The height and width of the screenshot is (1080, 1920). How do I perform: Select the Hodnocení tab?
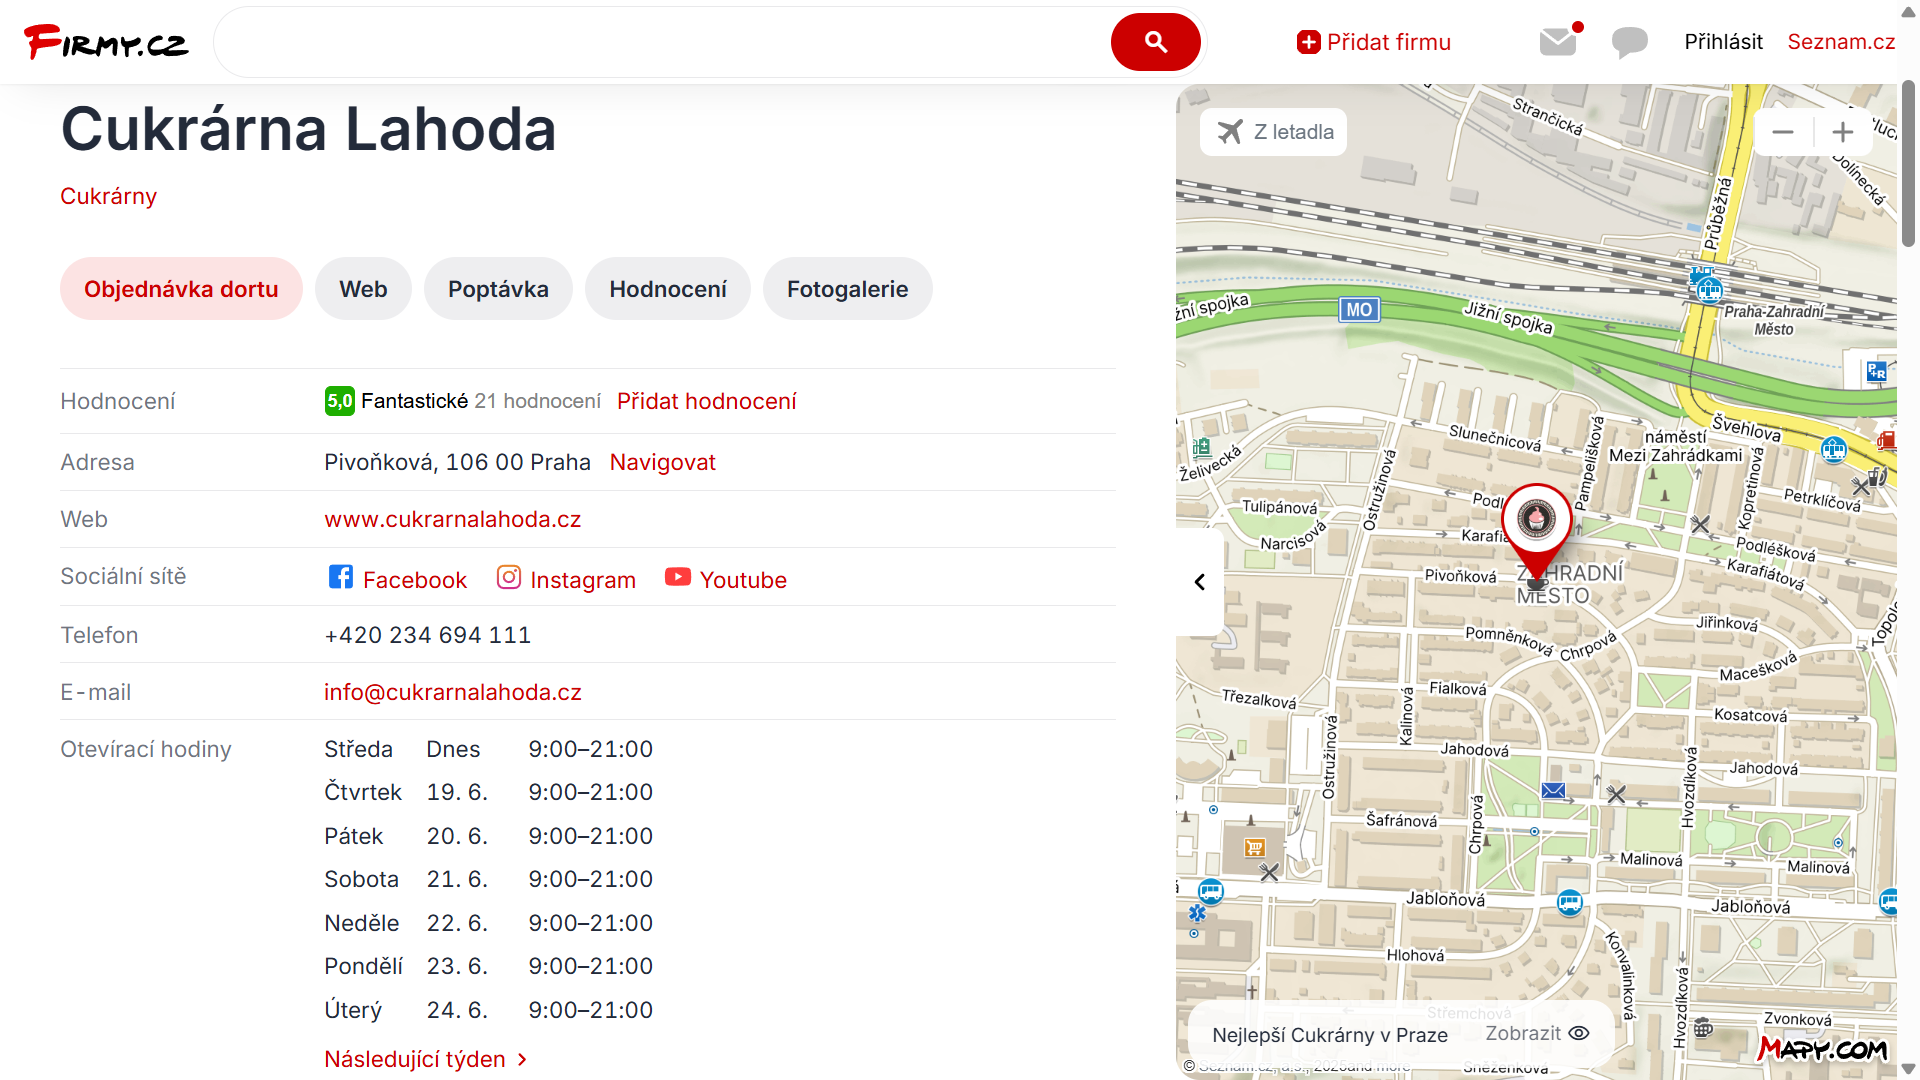[x=667, y=289]
